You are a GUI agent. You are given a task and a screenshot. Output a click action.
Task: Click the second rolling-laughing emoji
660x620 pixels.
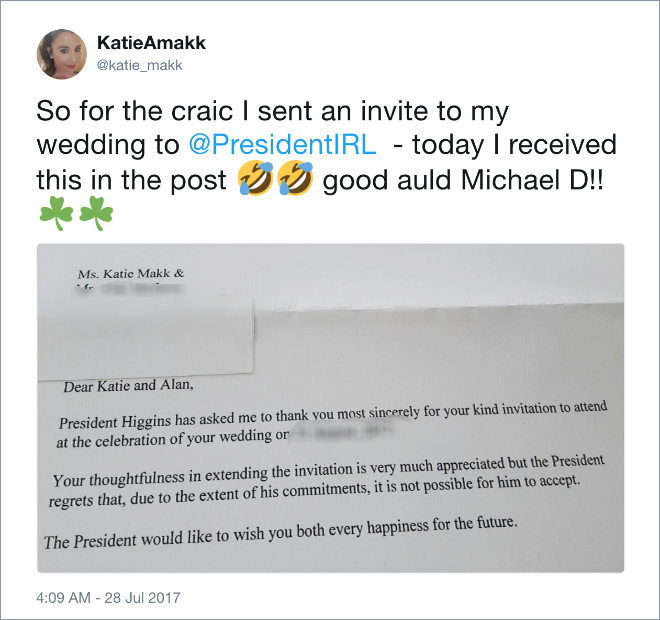296,178
